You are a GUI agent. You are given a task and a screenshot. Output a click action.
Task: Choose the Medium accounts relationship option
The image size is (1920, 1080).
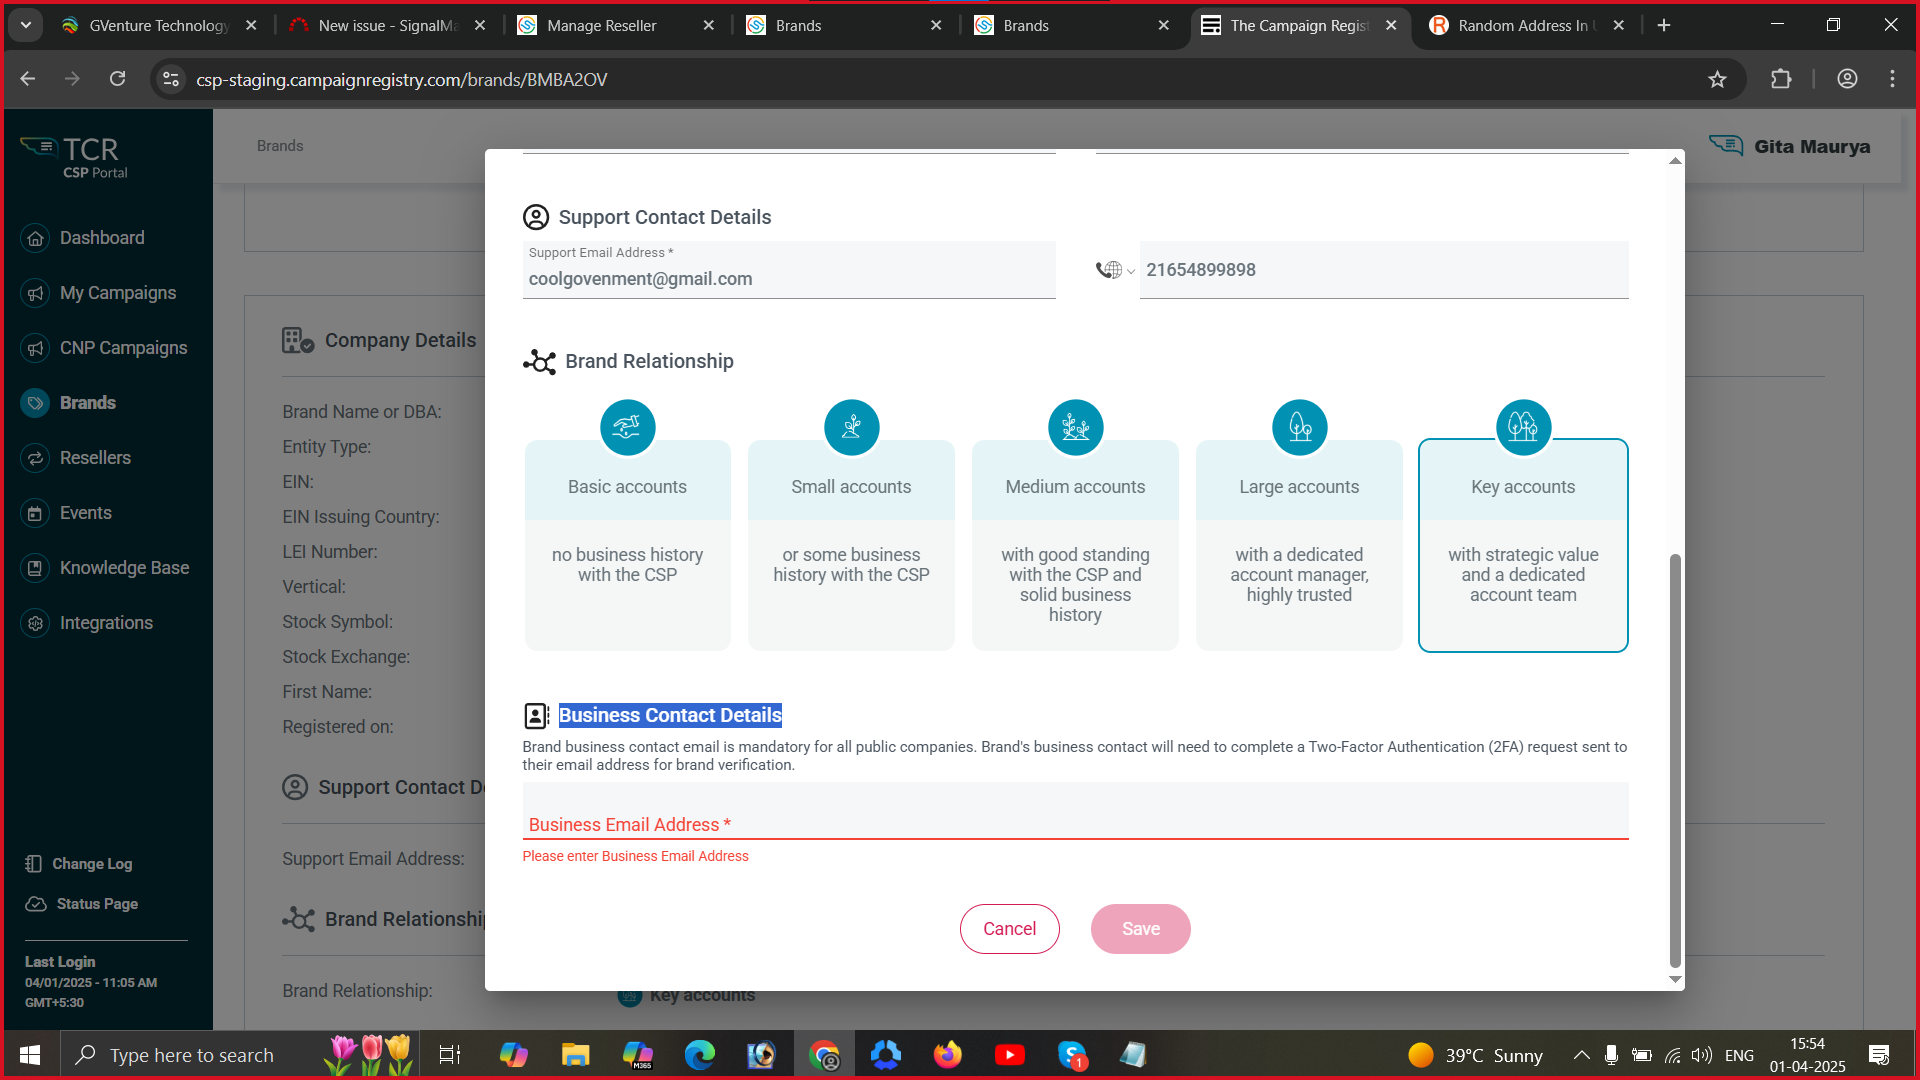point(1075,545)
